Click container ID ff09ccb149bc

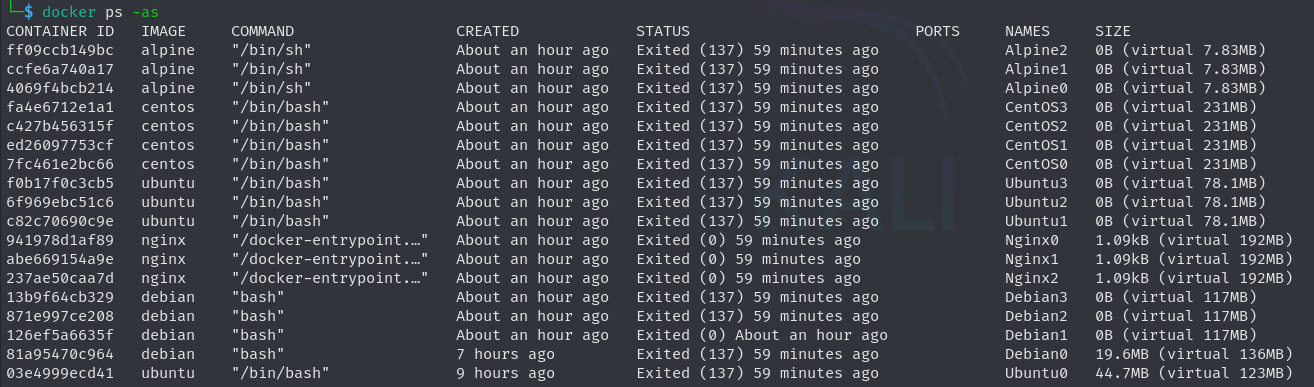60,50
